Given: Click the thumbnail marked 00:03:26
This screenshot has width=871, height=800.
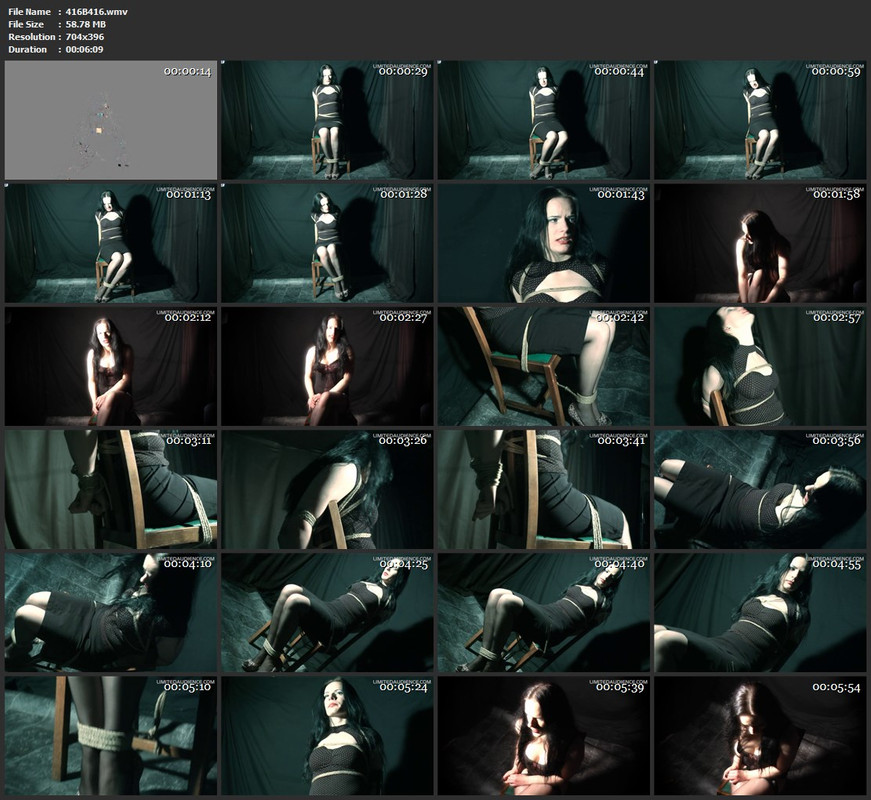Looking at the screenshot, I should point(327,489).
